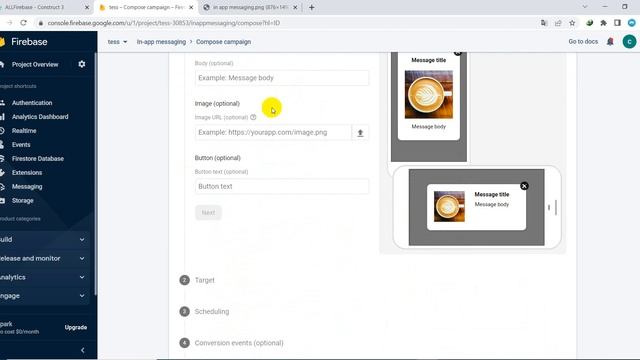The height and width of the screenshot is (360, 640).
Task: Click the notifications bell icon
Action: [610, 42]
